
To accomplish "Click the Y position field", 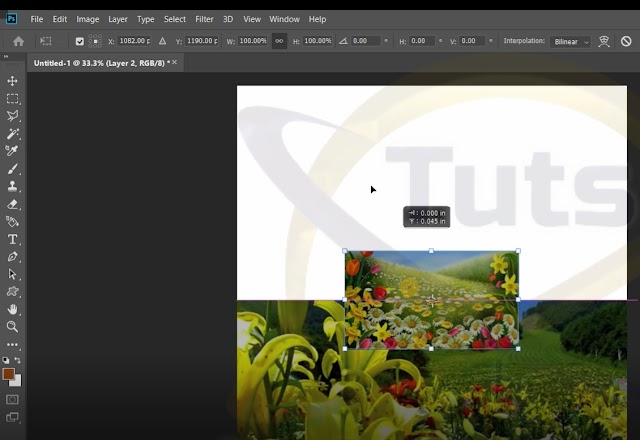I will 202,41.
